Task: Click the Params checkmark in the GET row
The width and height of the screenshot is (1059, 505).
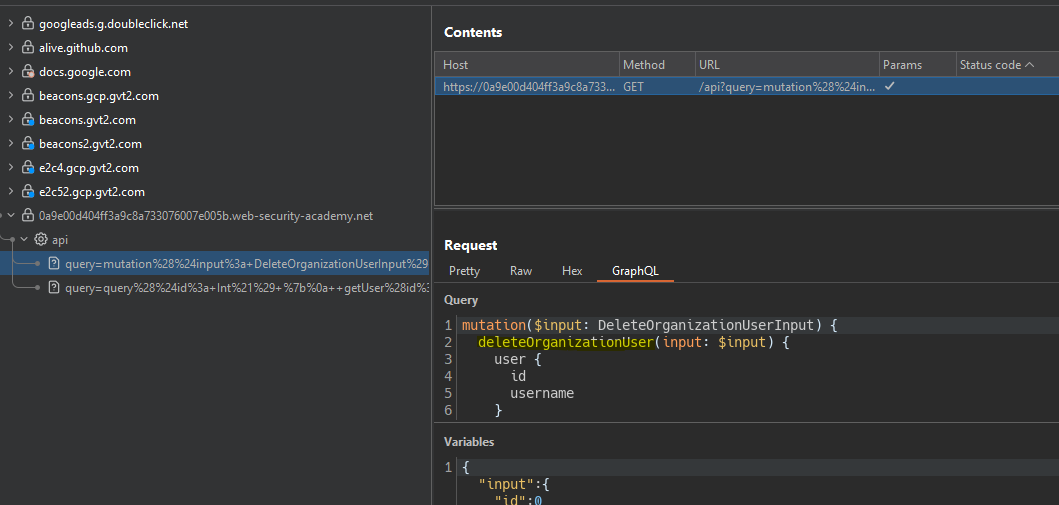Action: tap(889, 87)
